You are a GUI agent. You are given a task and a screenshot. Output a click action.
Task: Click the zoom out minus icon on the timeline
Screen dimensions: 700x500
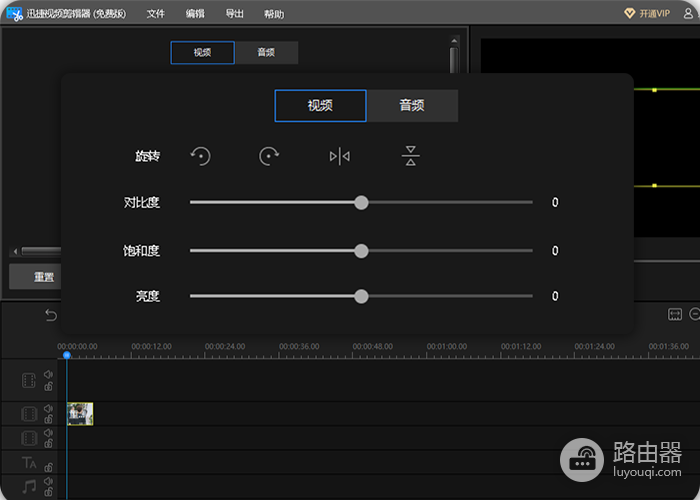coord(695,314)
